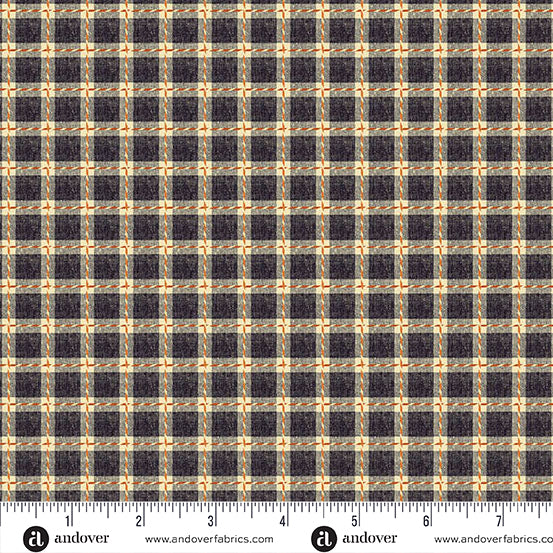Click the number 2 on the ruler
Image resolution: width=553 pixels, height=553 pixels.
(x=139, y=521)
